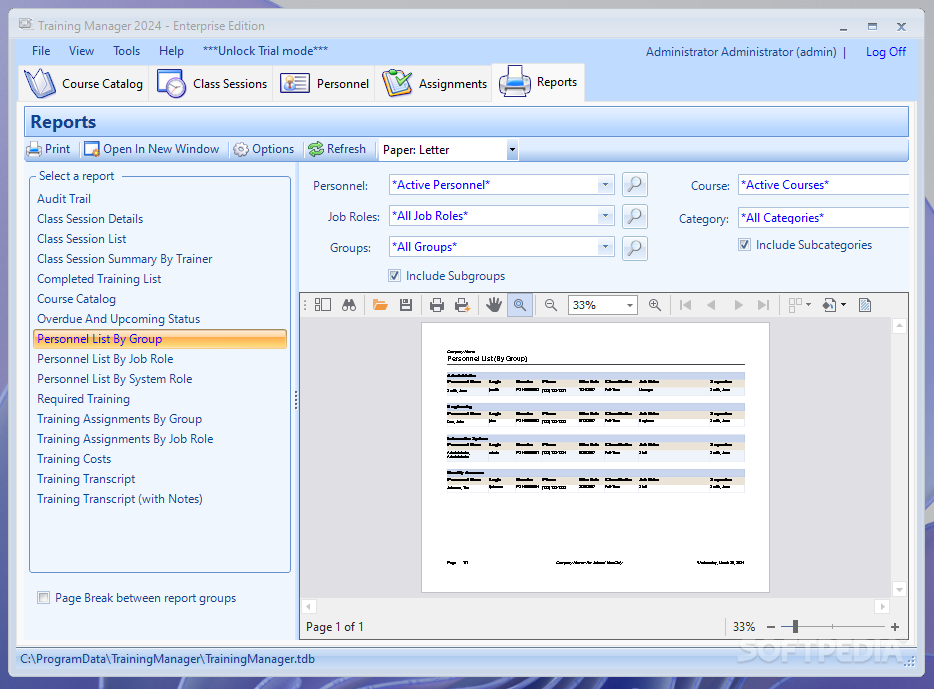Go to previous report page
934x689 pixels.
711,305
